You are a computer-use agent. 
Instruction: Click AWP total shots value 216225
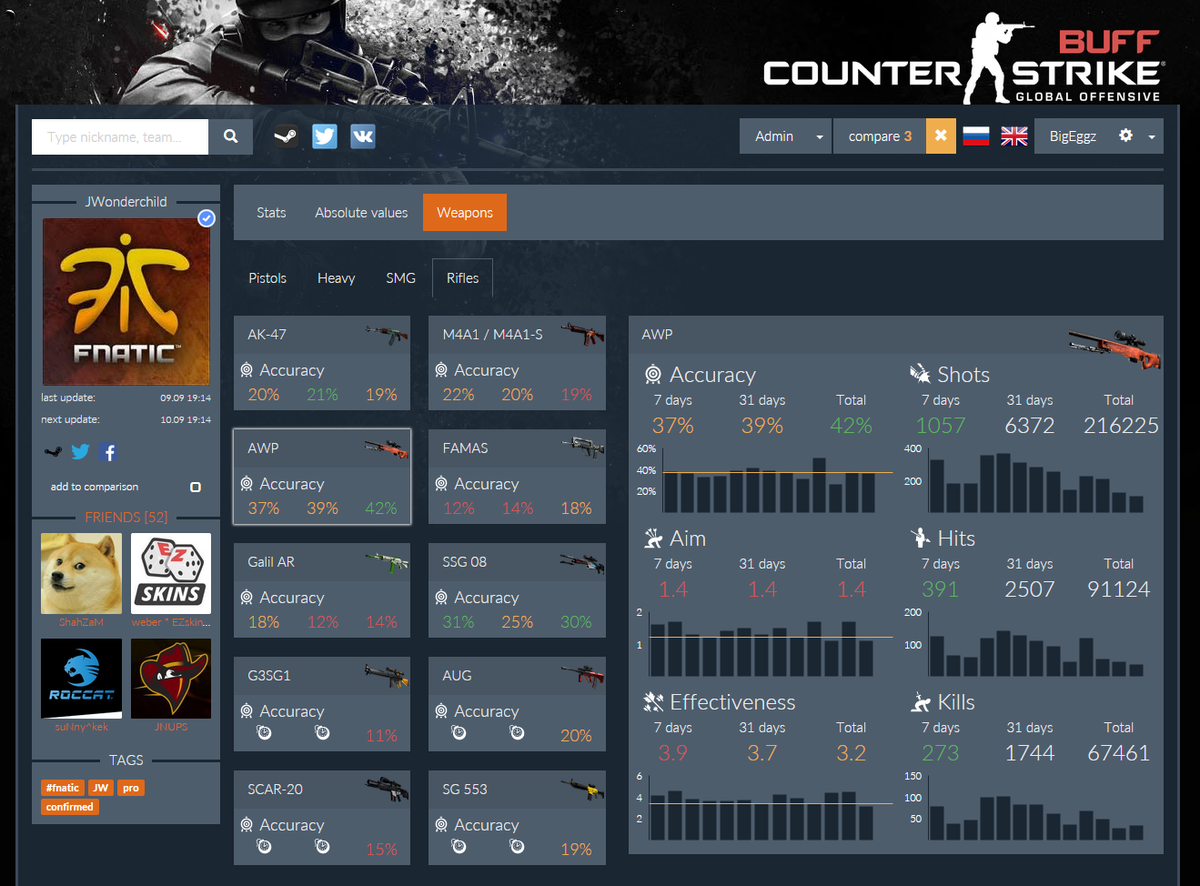pyautogui.click(x=1121, y=425)
